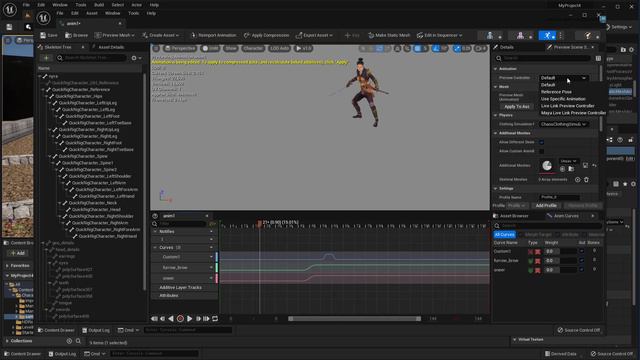
Task: Open the last mode icon in the toolbar
Action: 588,36
